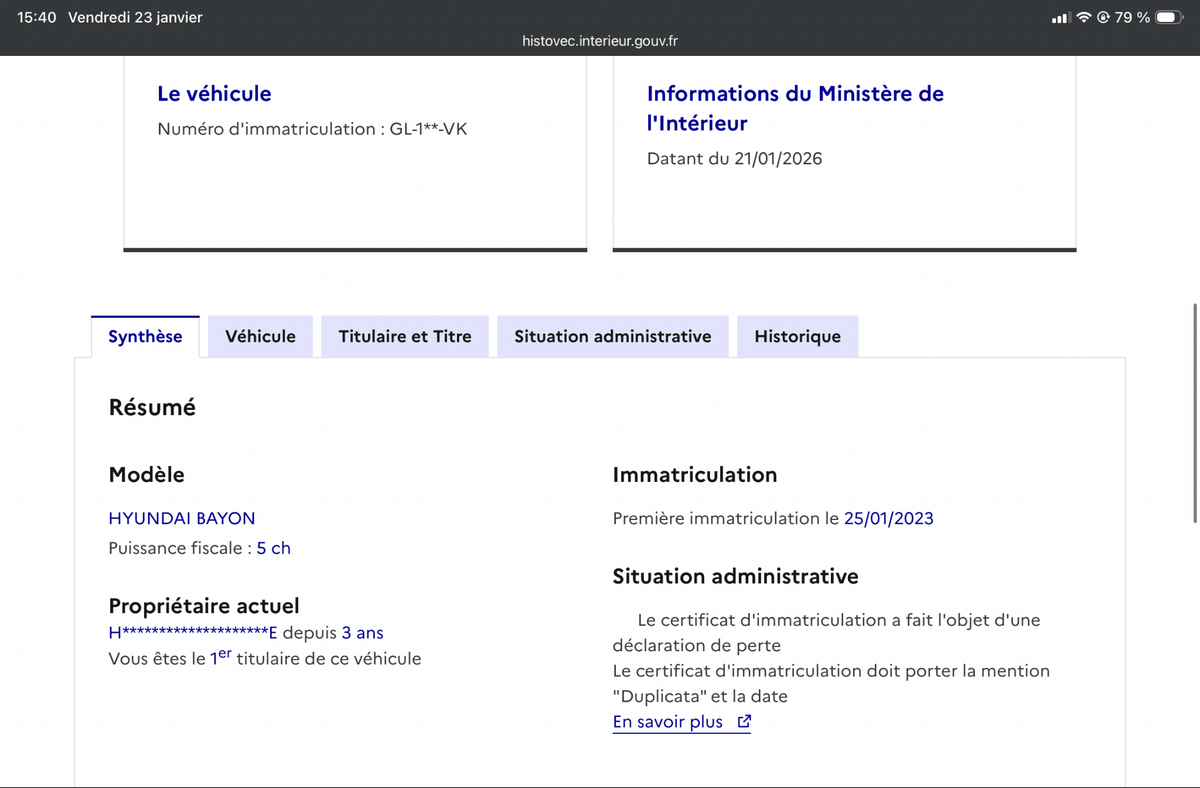Tap the Wi-Fi status icon
Image resolution: width=1200 pixels, height=788 pixels.
tap(1084, 18)
